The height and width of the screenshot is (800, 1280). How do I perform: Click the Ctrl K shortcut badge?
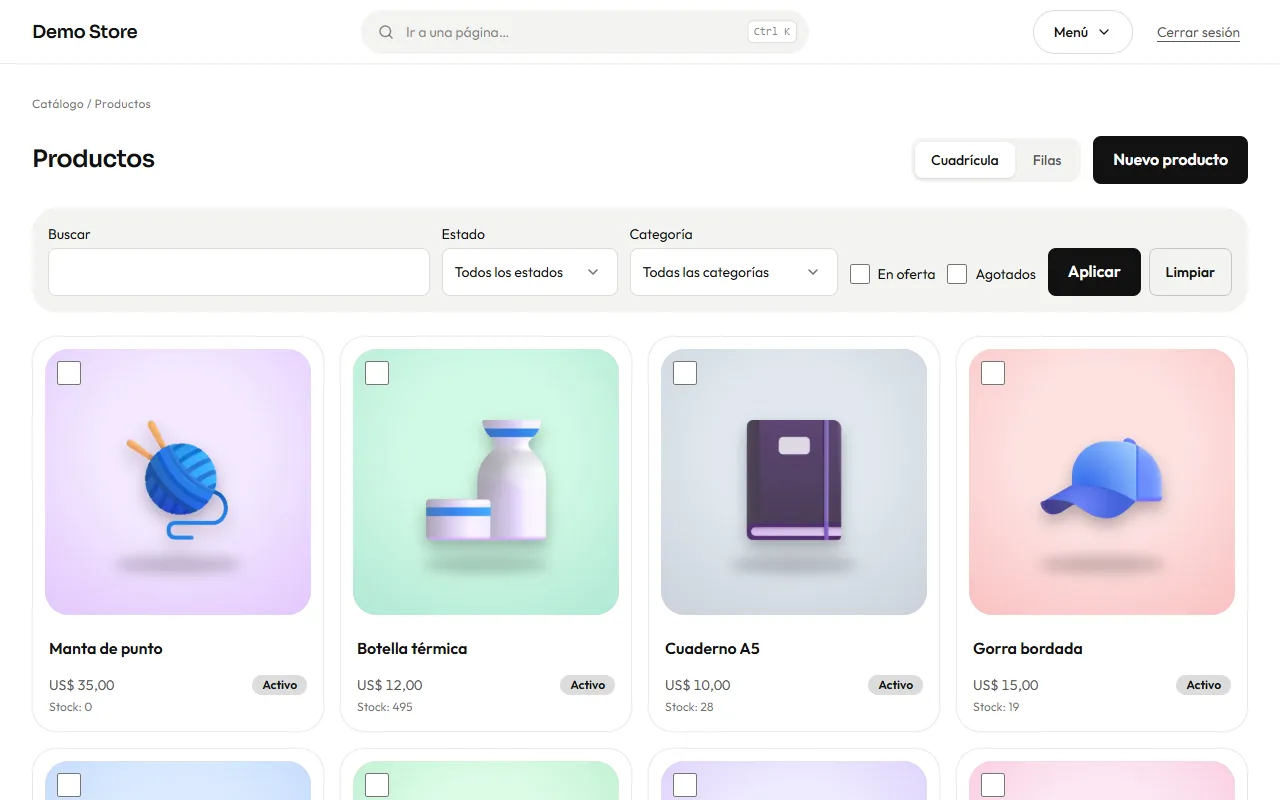[772, 32]
